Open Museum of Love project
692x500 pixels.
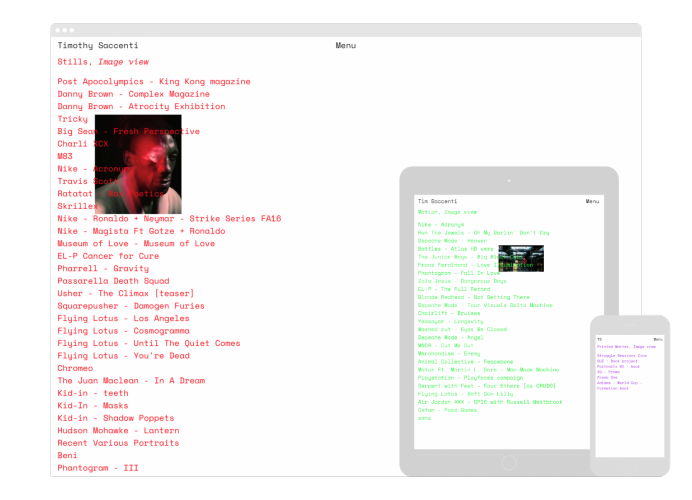pos(136,244)
